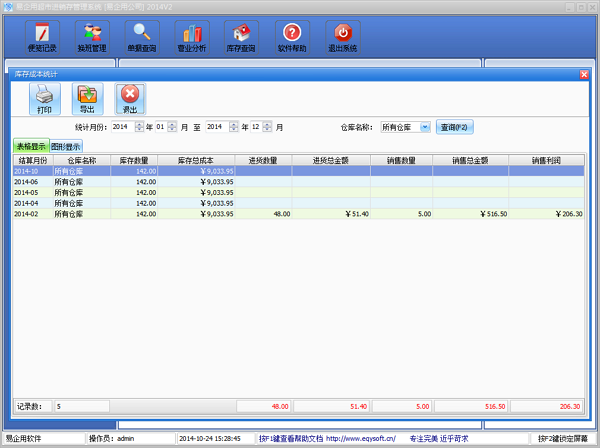This screenshot has height=448, width=600.
Task: Click the ¥516.50 sales total cell
Action: 471,214
